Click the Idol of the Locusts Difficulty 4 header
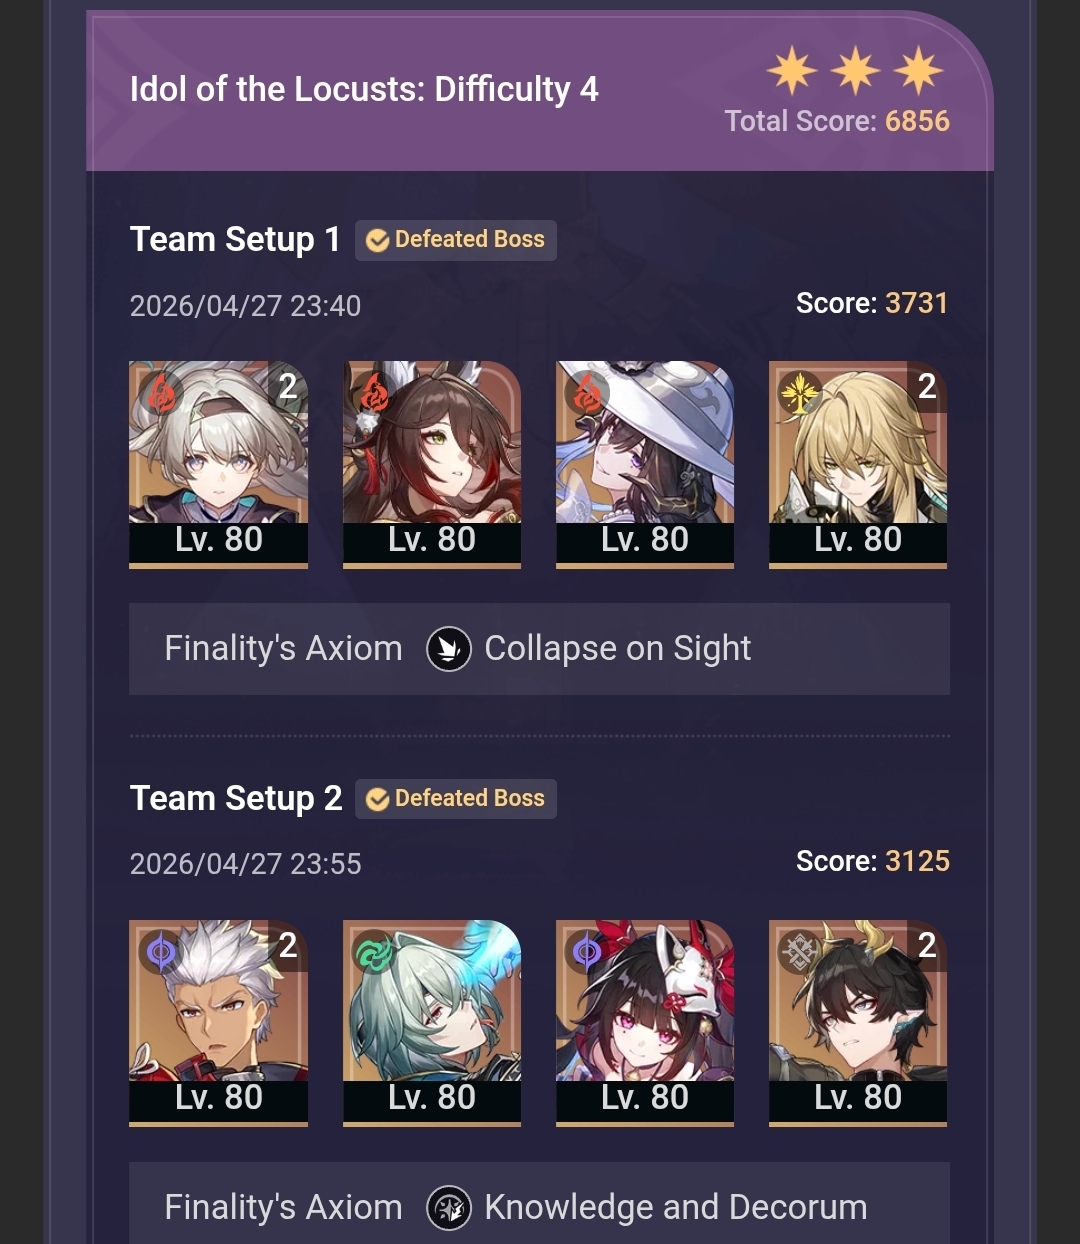 click(364, 90)
